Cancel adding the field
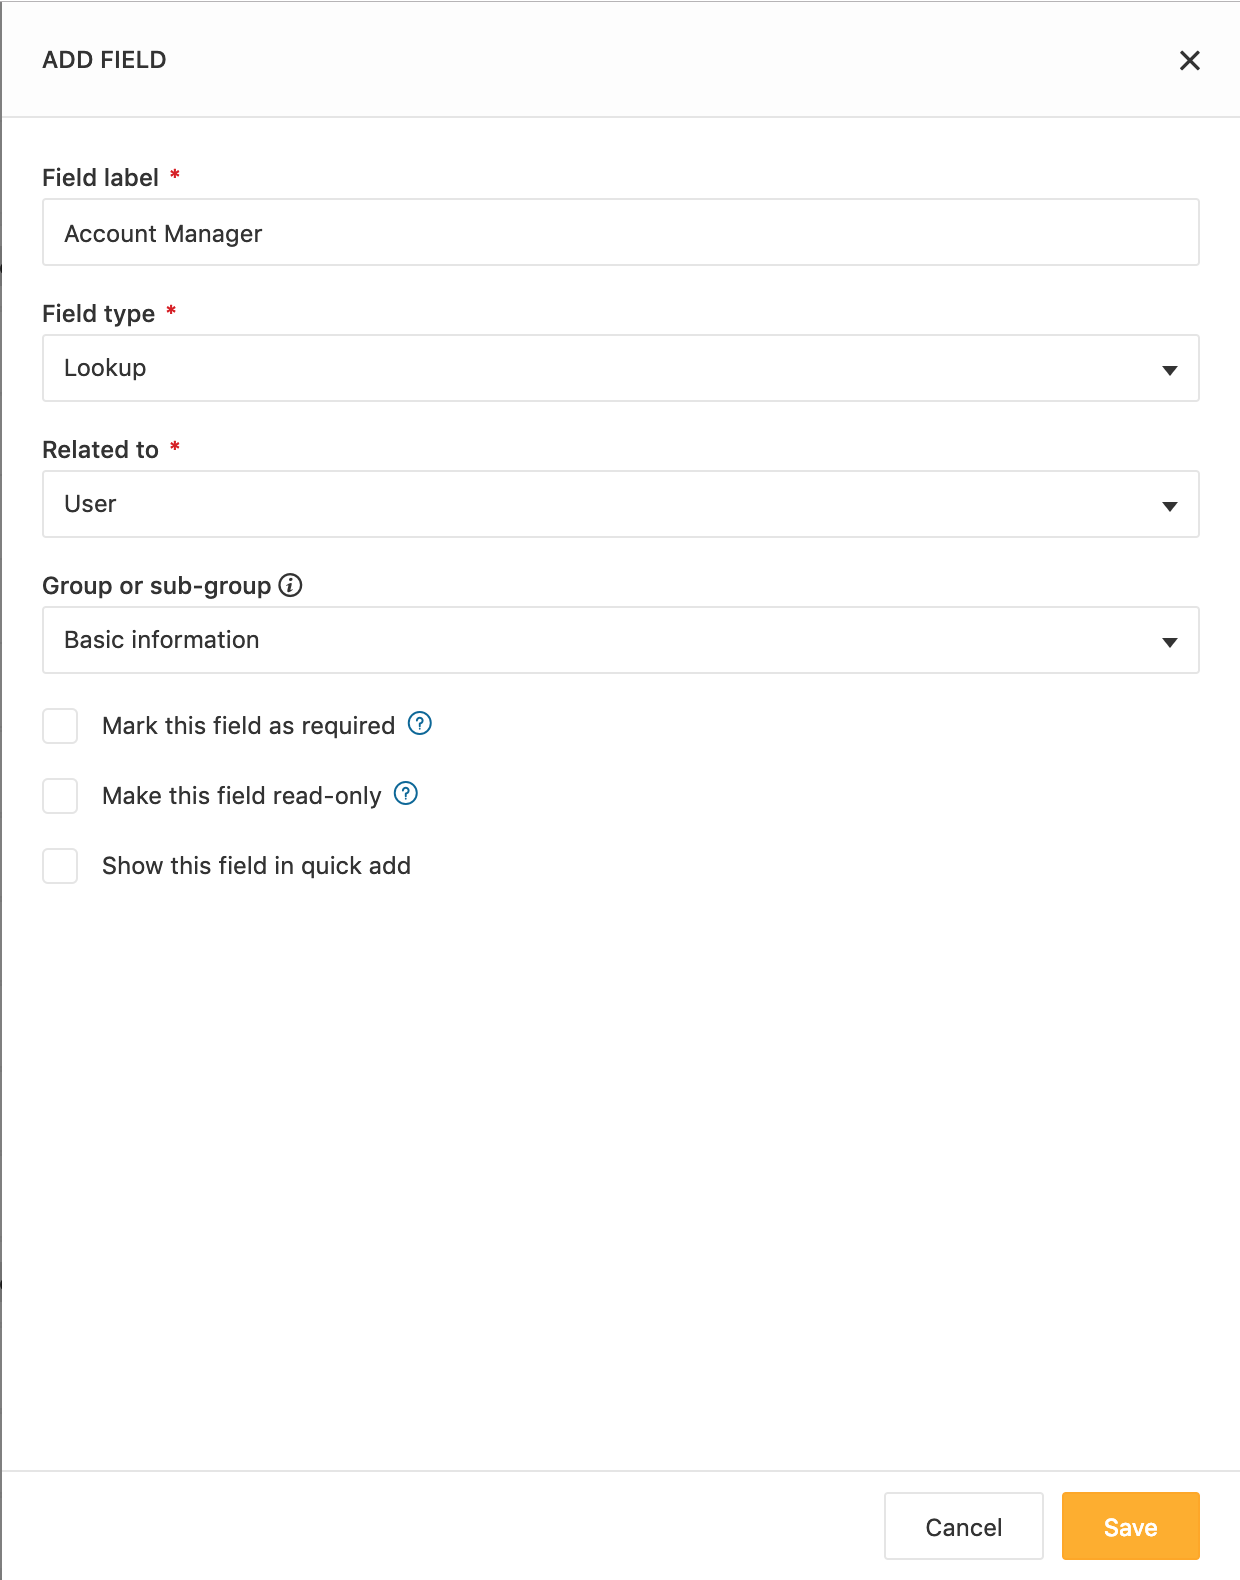The height and width of the screenshot is (1580, 1240). pyautogui.click(x=963, y=1526)
